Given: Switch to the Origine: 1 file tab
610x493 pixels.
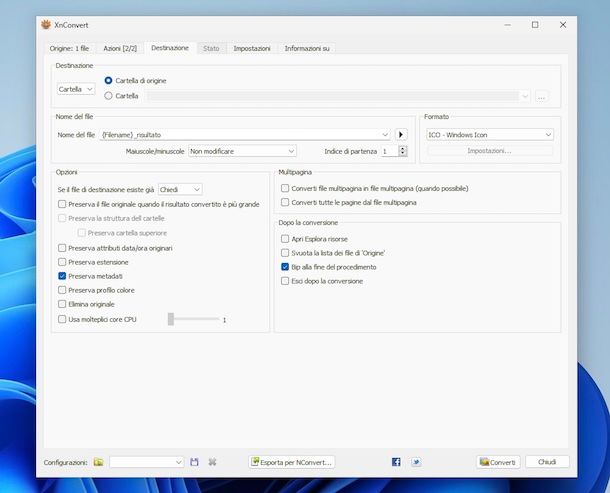Looking at the screenshot, I should coord(69,48).
